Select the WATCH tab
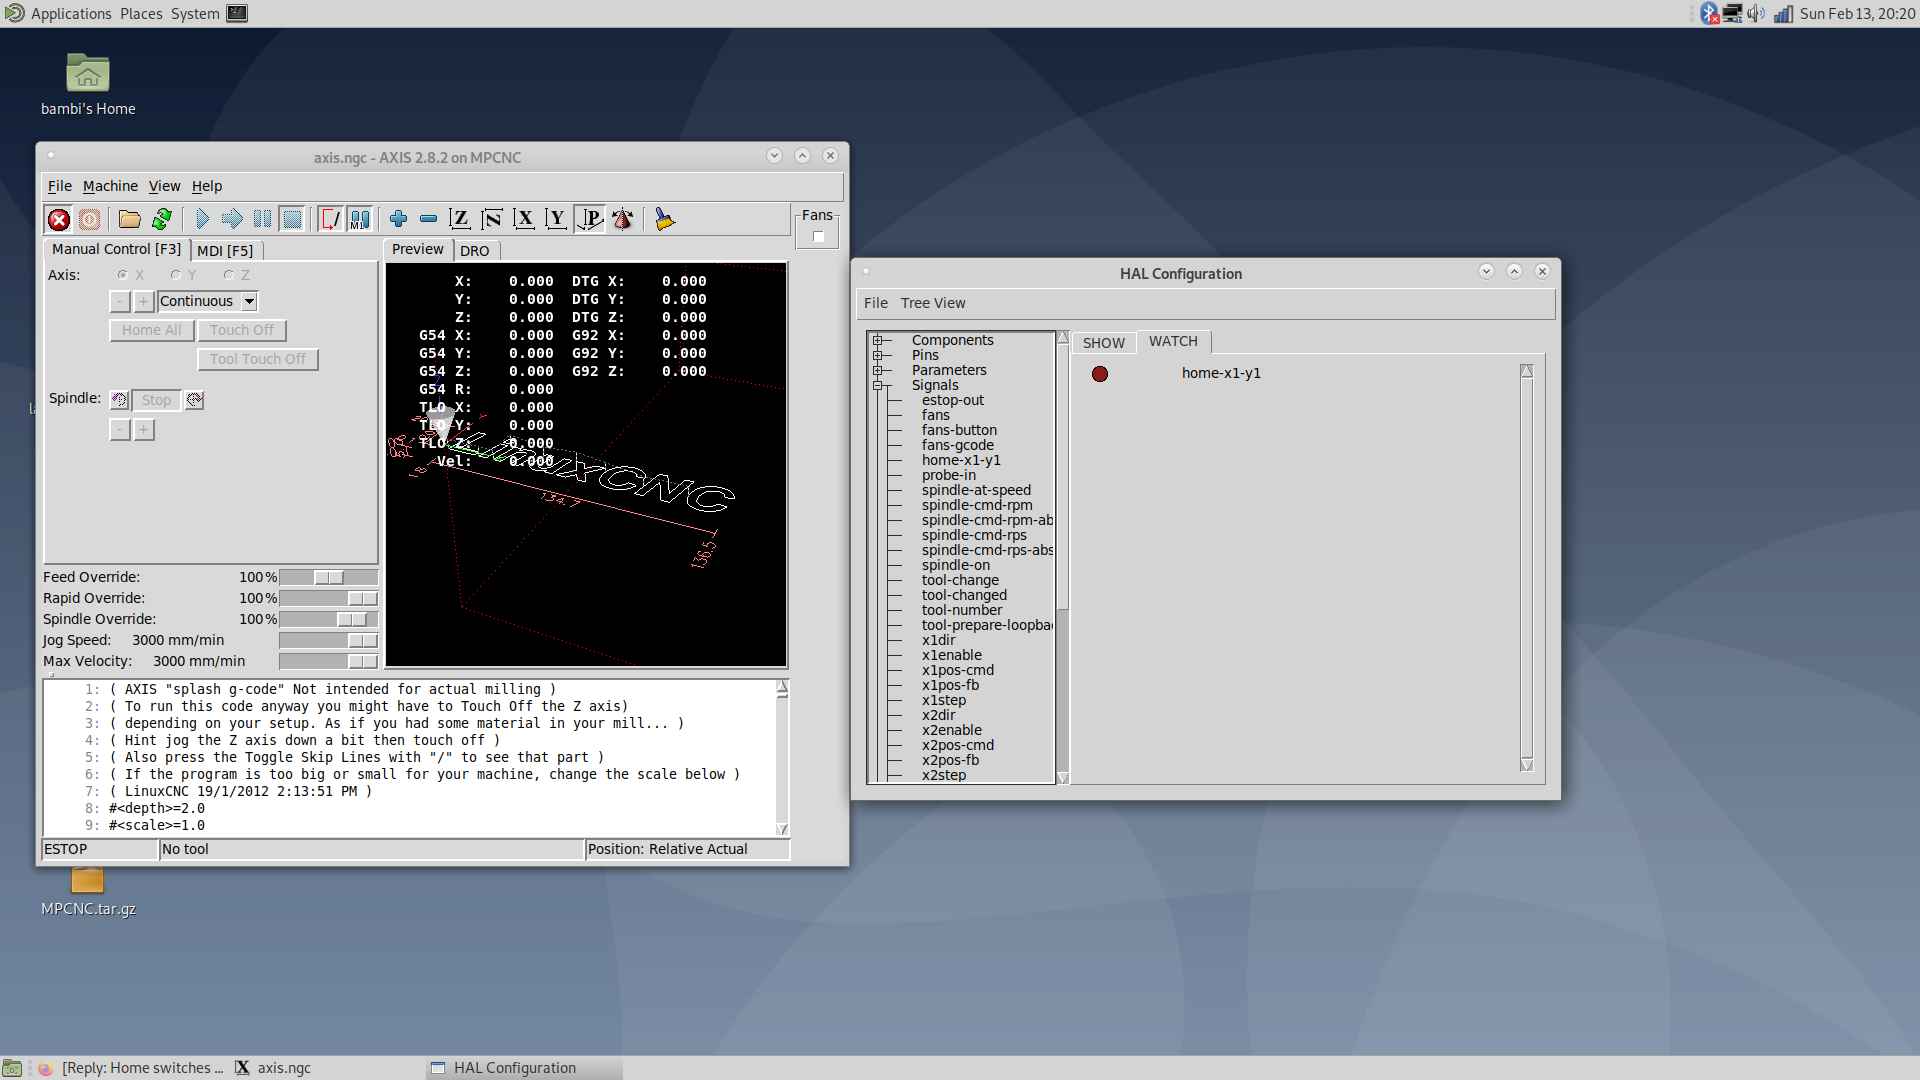The width and height of the screenshot is (1920, 1080). click(1173, 341)
